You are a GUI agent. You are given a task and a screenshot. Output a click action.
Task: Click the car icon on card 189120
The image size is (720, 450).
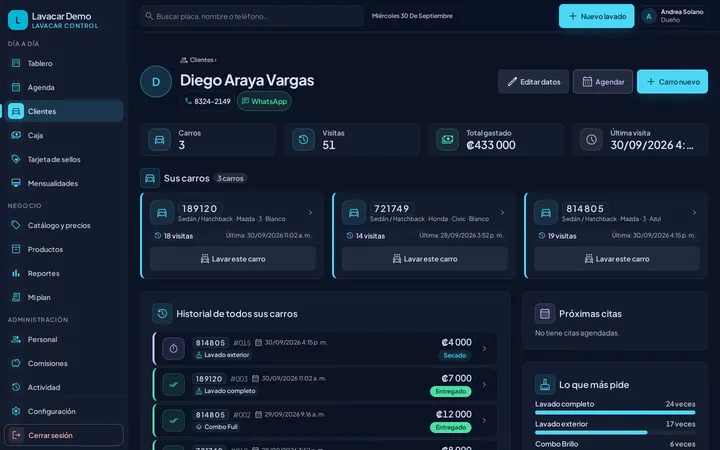point(162,213)
